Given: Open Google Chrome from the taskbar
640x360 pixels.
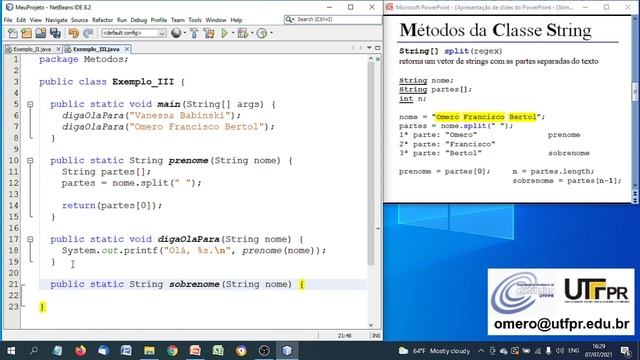Looking at the screenshot, I should coord(172,351).
